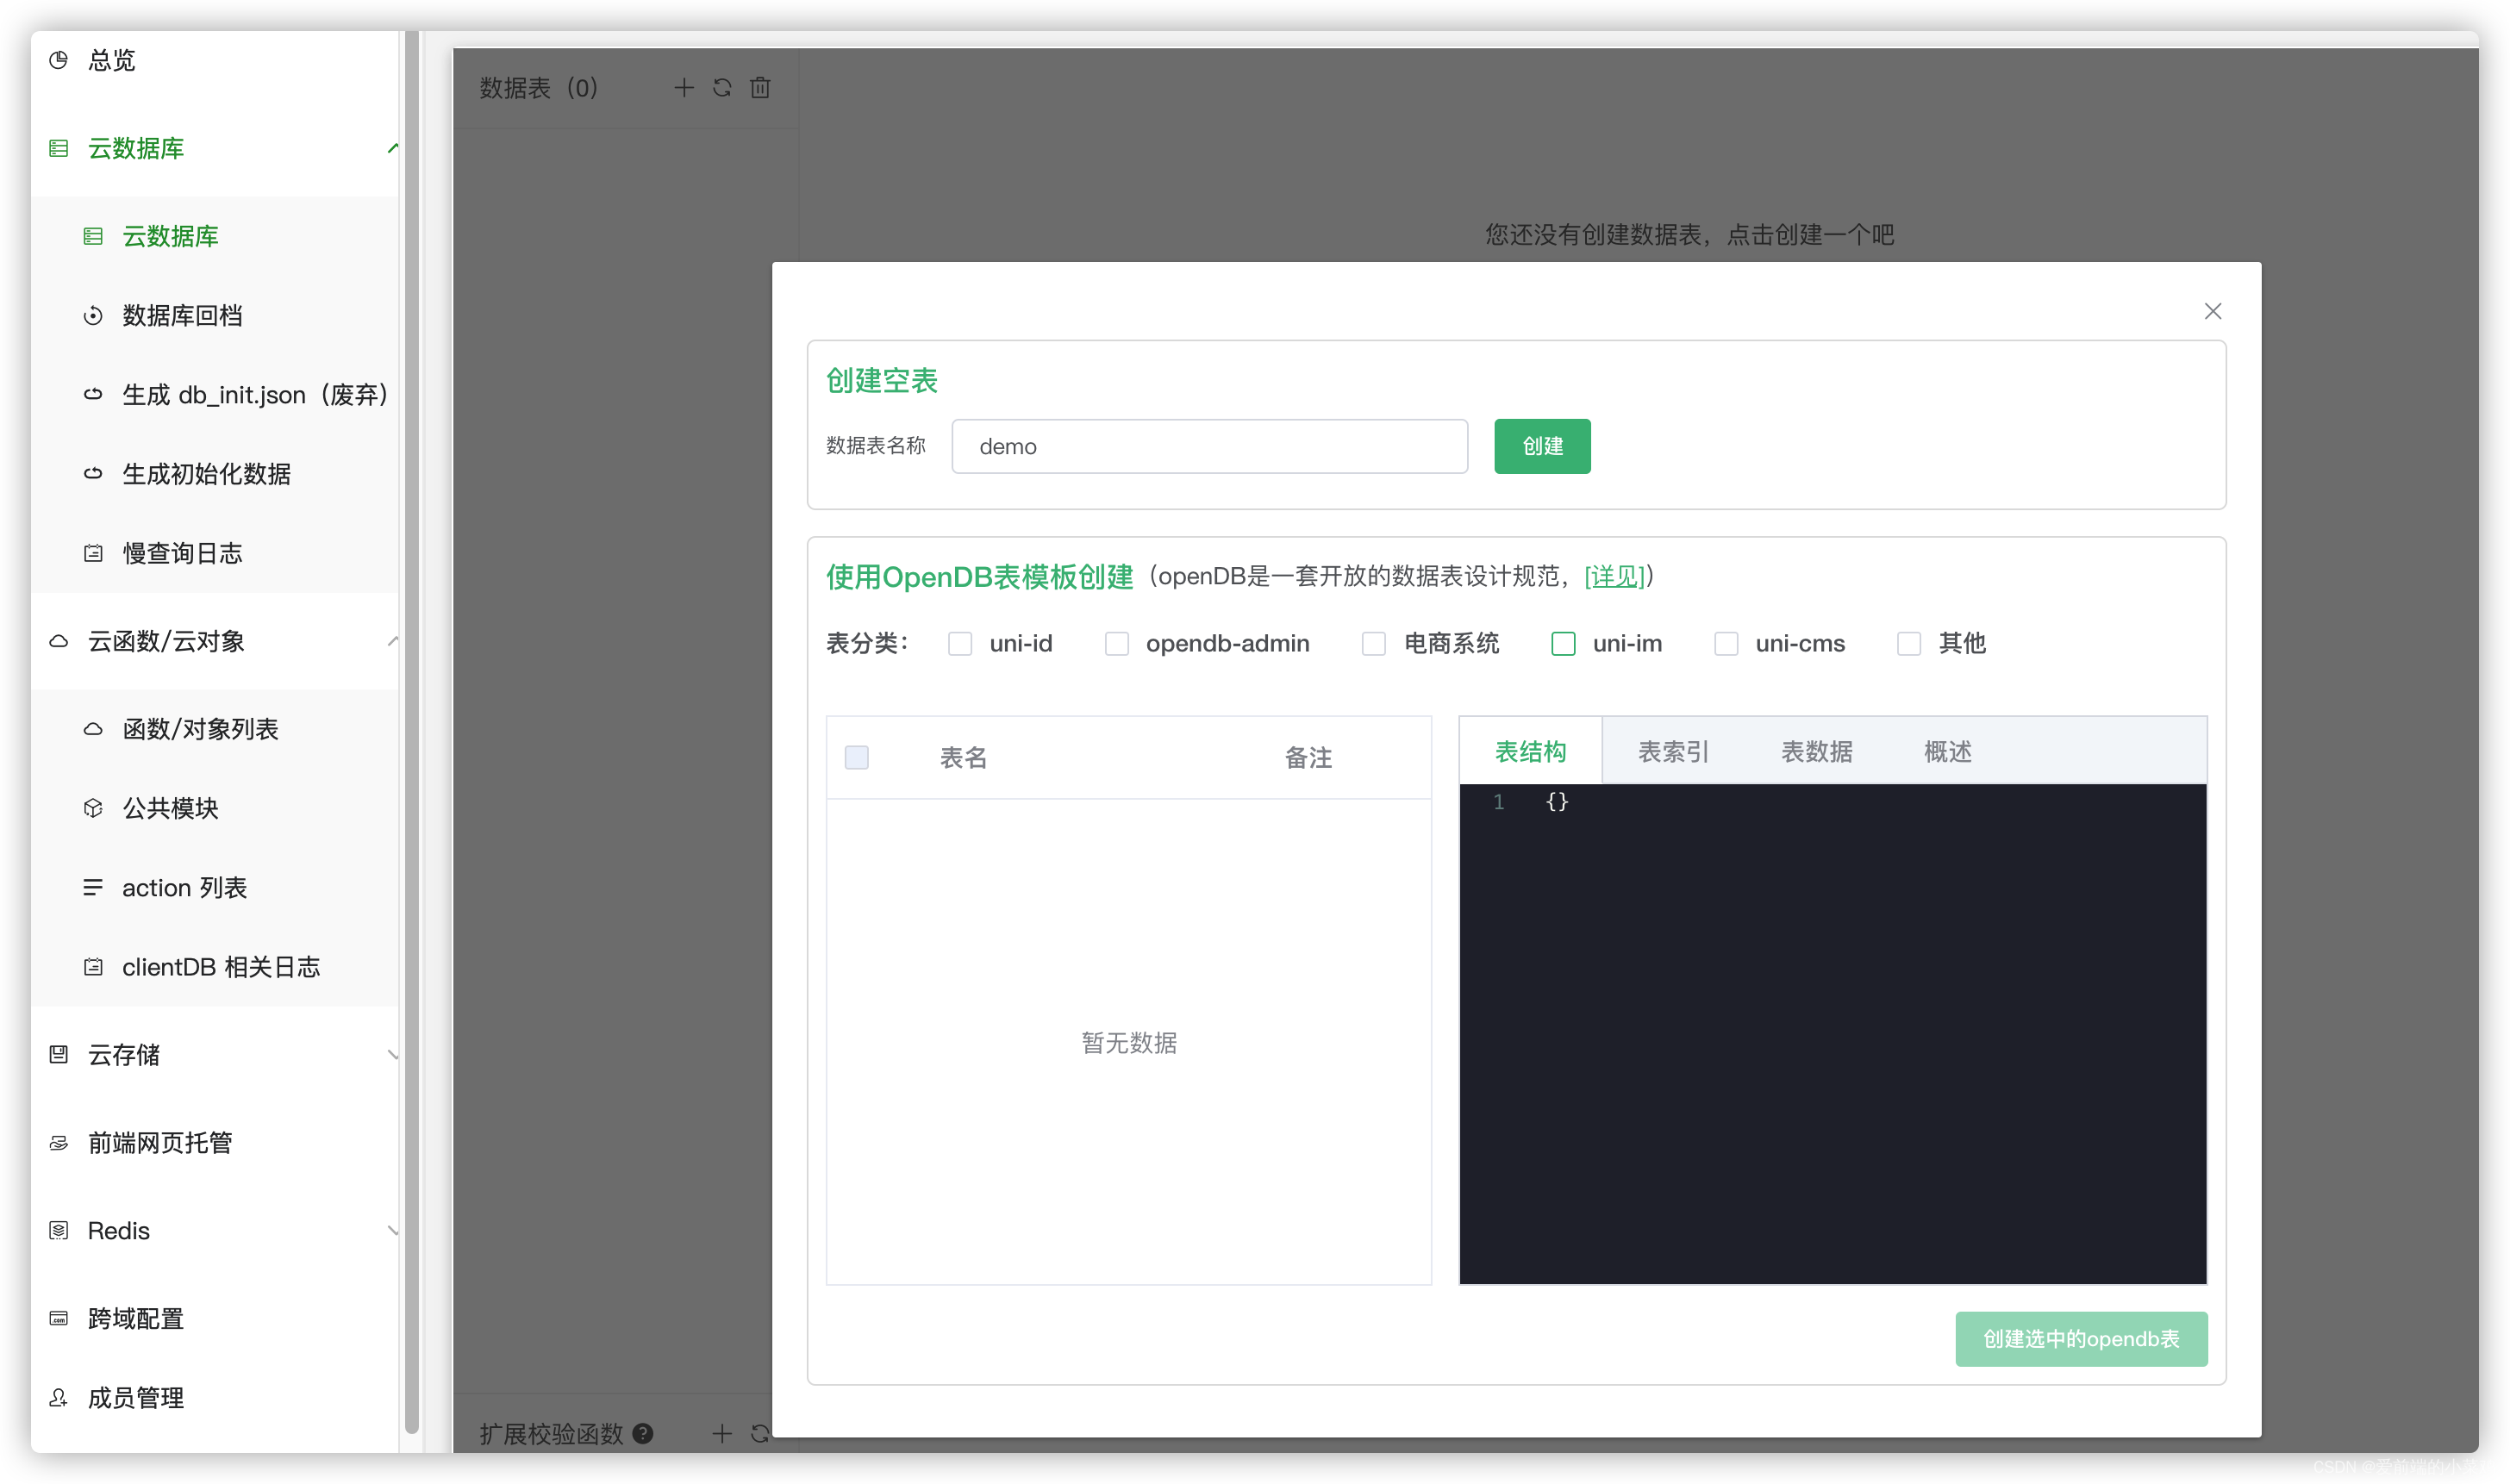The height and width of the screenshot is (1484, 2510).
Task: Open the 概述 tab
Action: (x=1947, y=751)
